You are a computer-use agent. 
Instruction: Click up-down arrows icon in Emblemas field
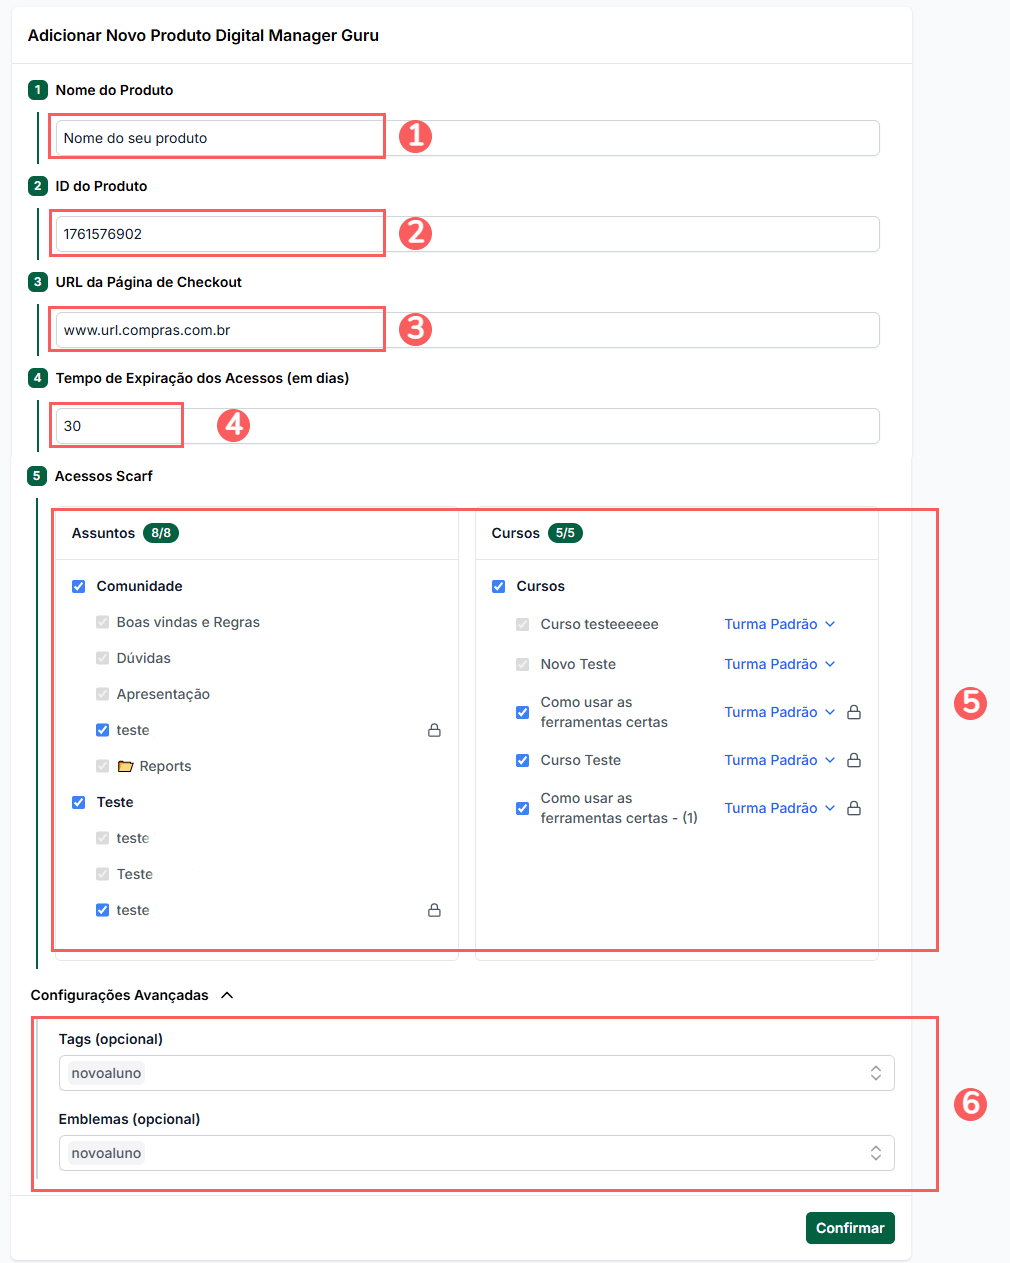coord(875,1153)
